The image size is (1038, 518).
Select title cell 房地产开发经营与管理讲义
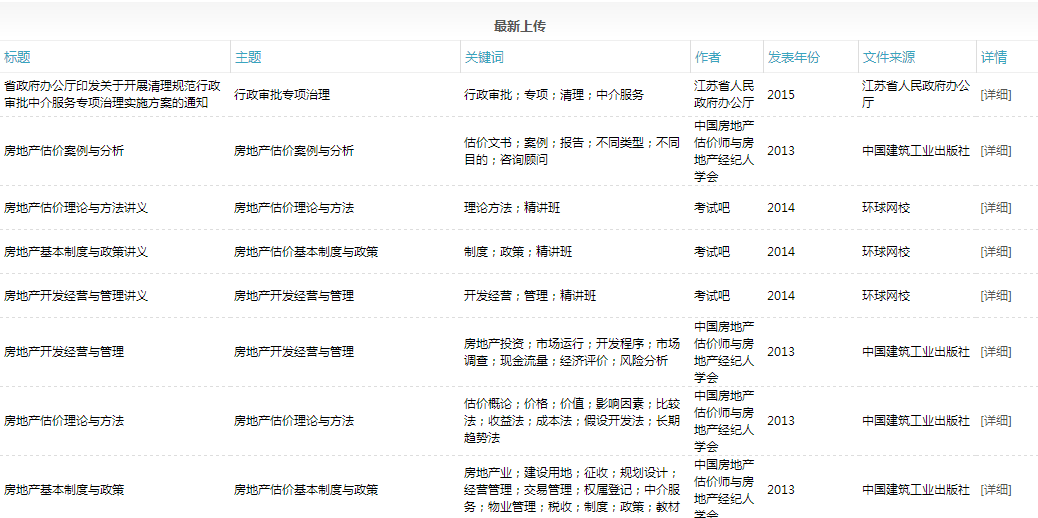[x=75, y=295]
